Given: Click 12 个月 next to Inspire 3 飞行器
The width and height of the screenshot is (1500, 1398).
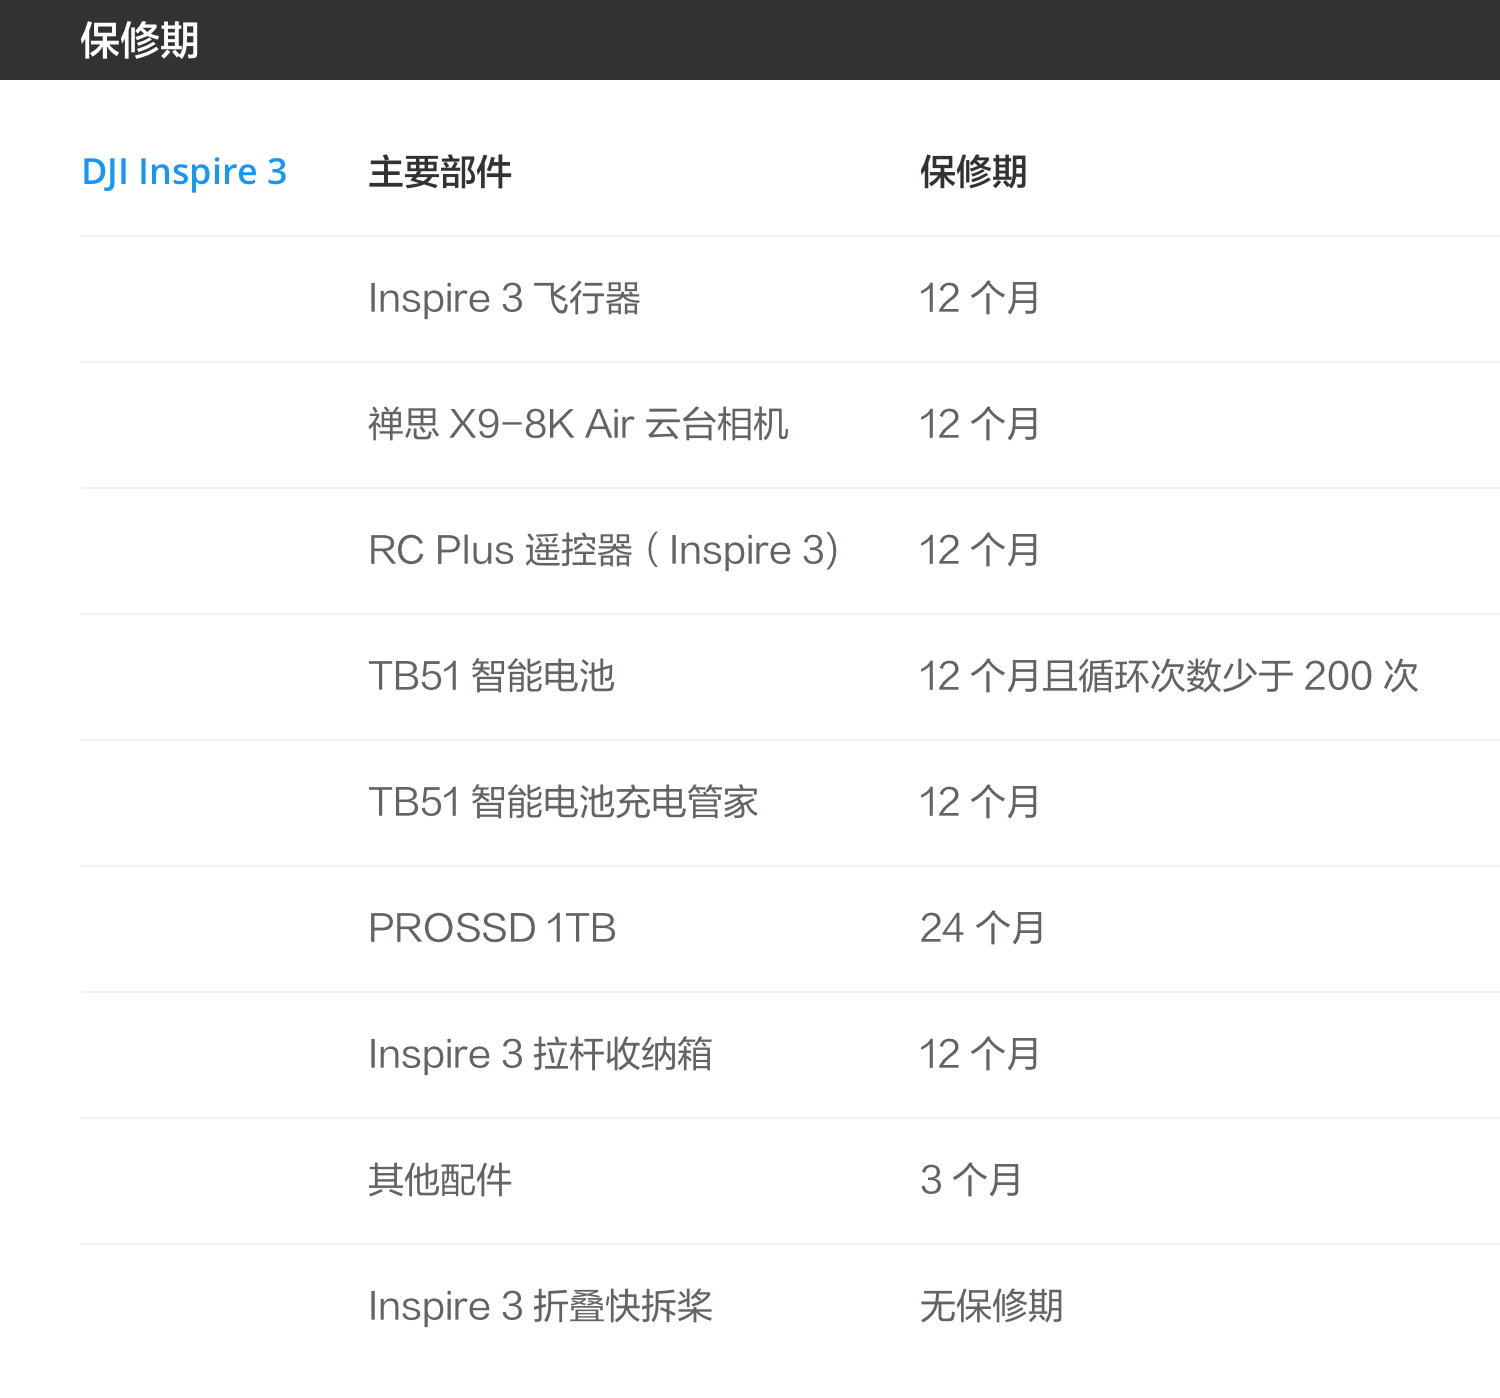Looking at the screenshot, I should point(979,299).
